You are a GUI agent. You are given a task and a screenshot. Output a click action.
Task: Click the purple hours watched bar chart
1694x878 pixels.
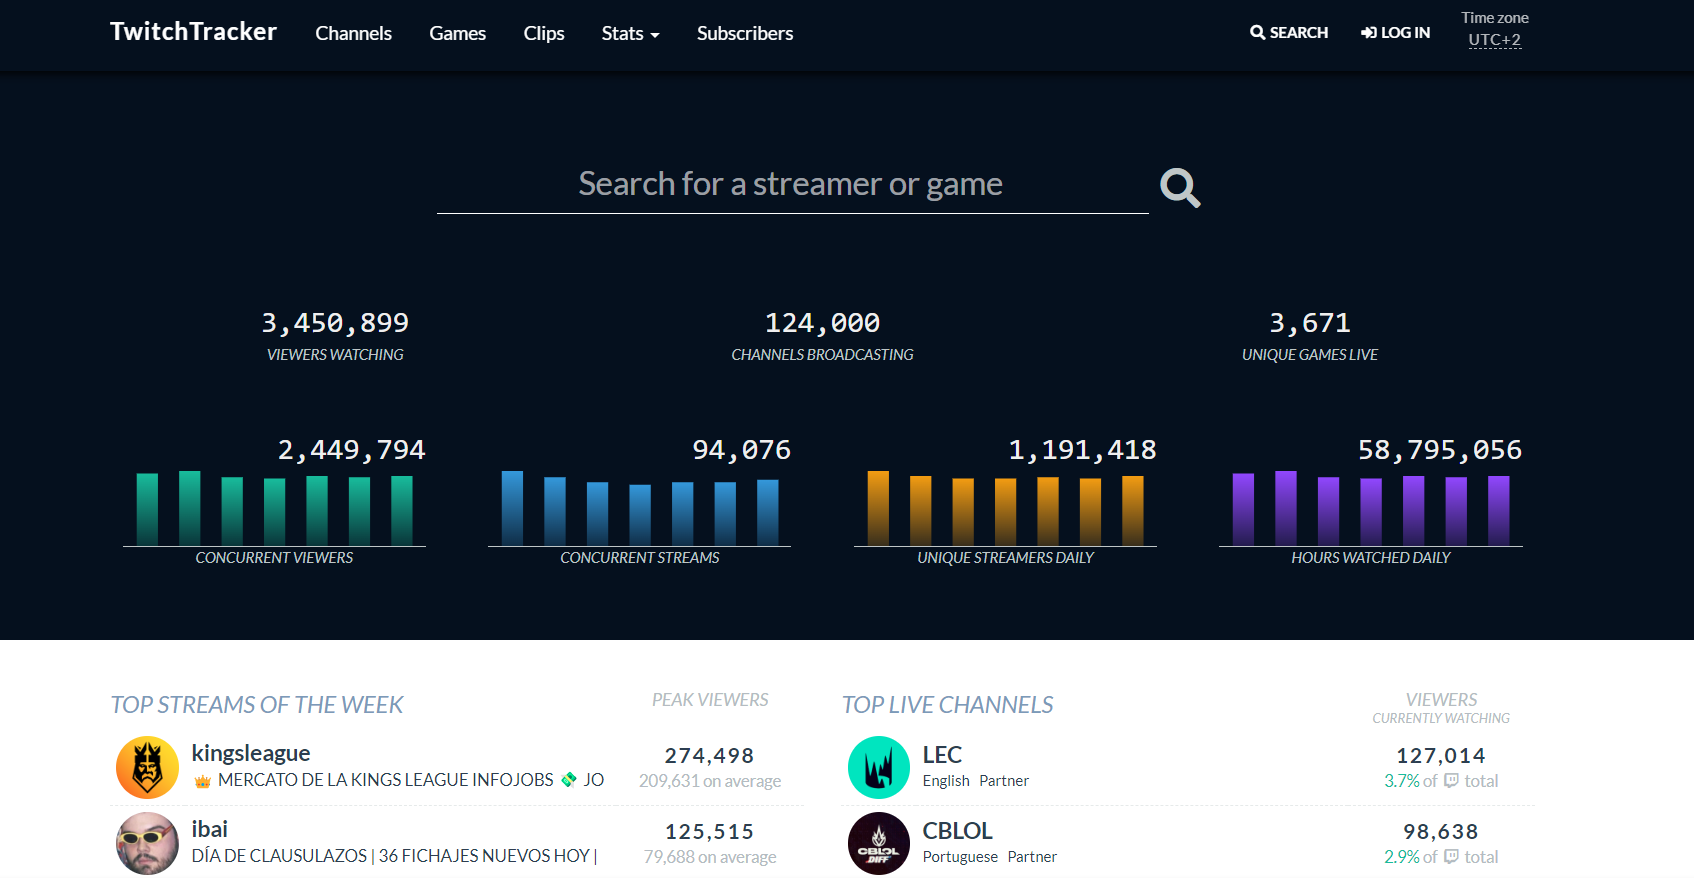[x=1371, y=508]
